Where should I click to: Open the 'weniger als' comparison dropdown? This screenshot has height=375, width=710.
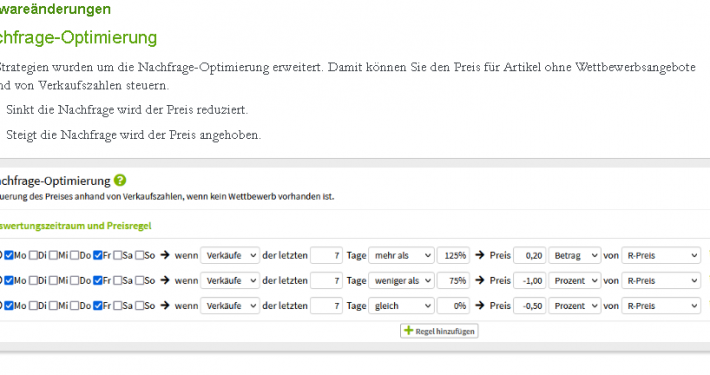click(x=402, y=281)
